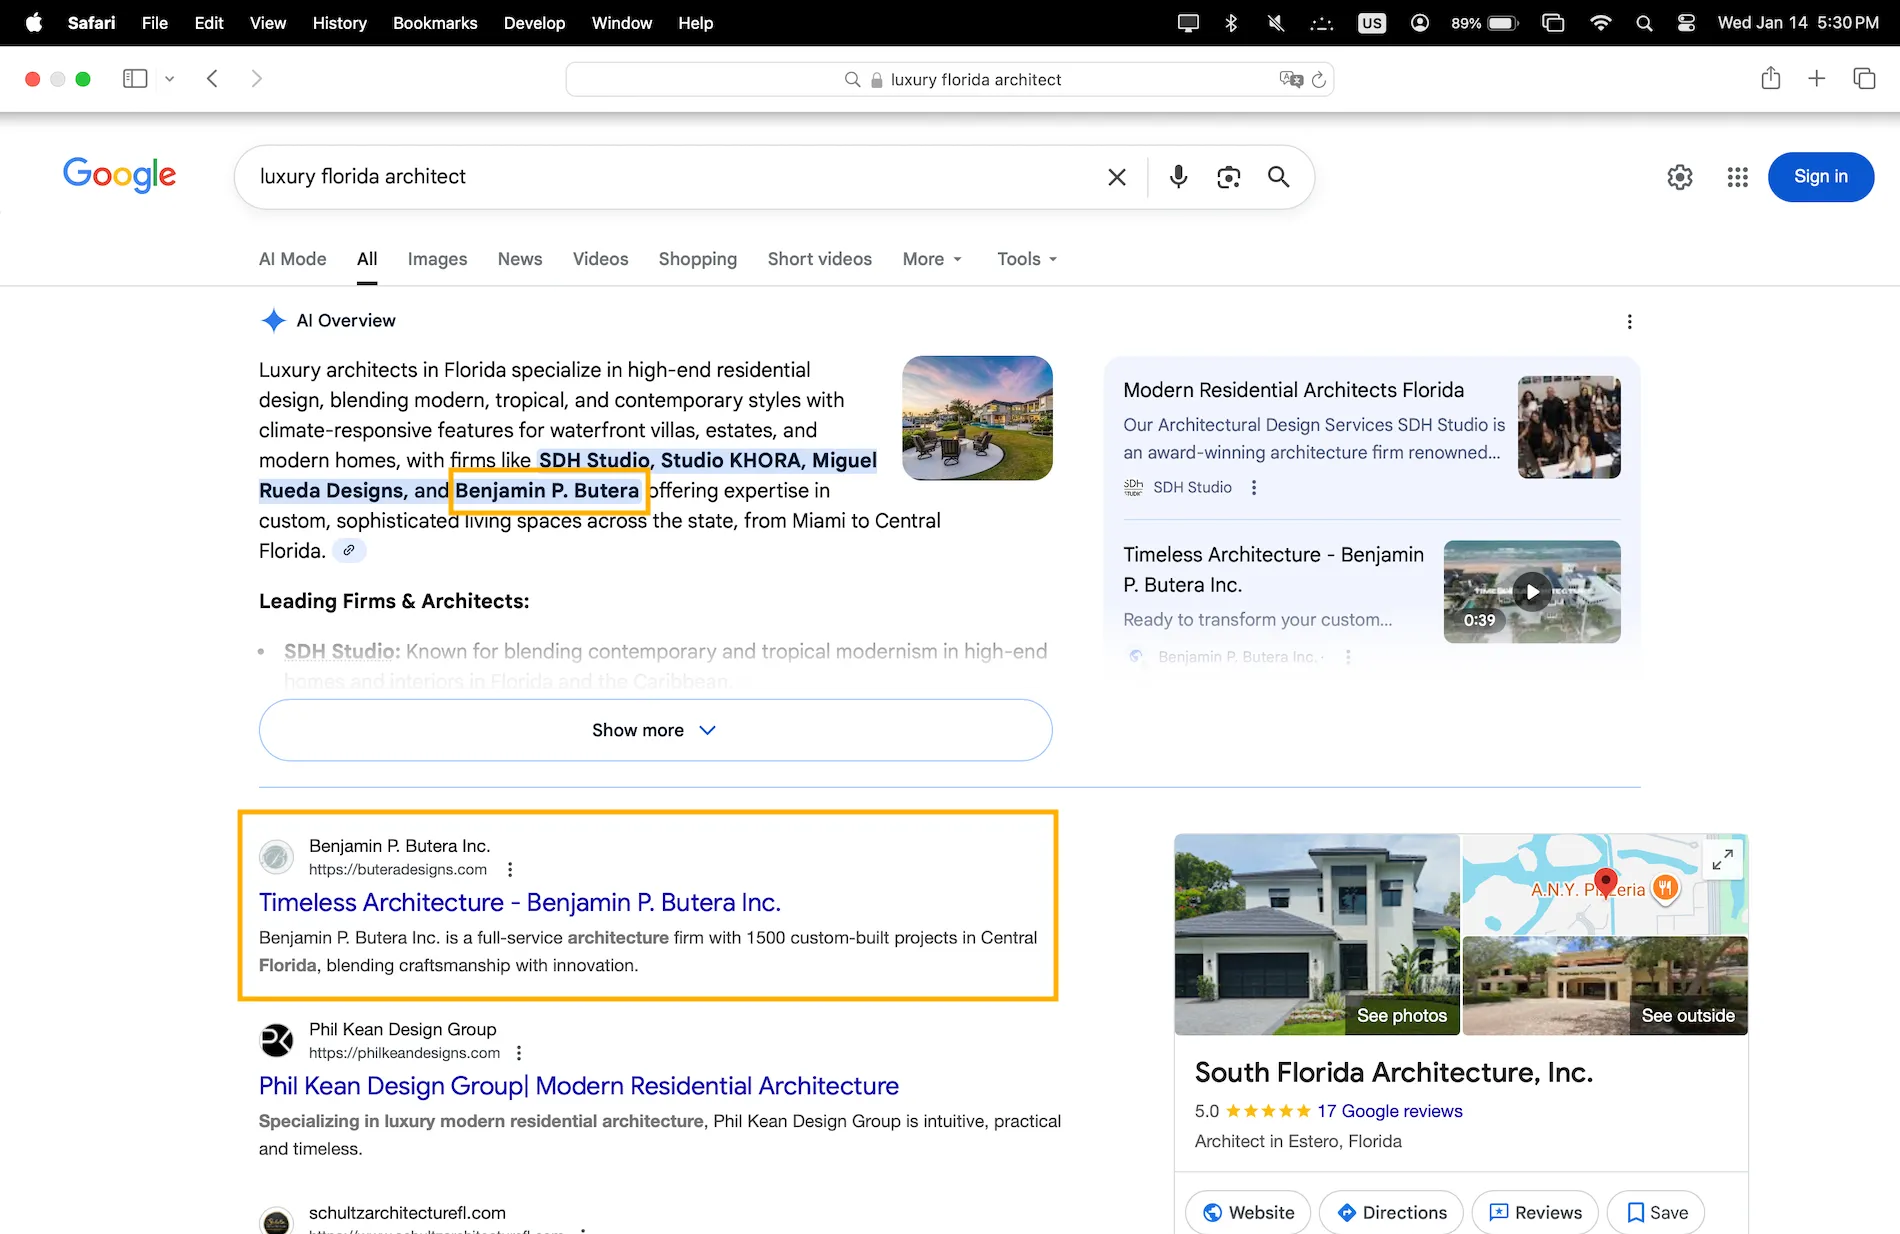Reload the page from the address bar
Viewport: 1900px width, 1234px height.
[1318, 79]
